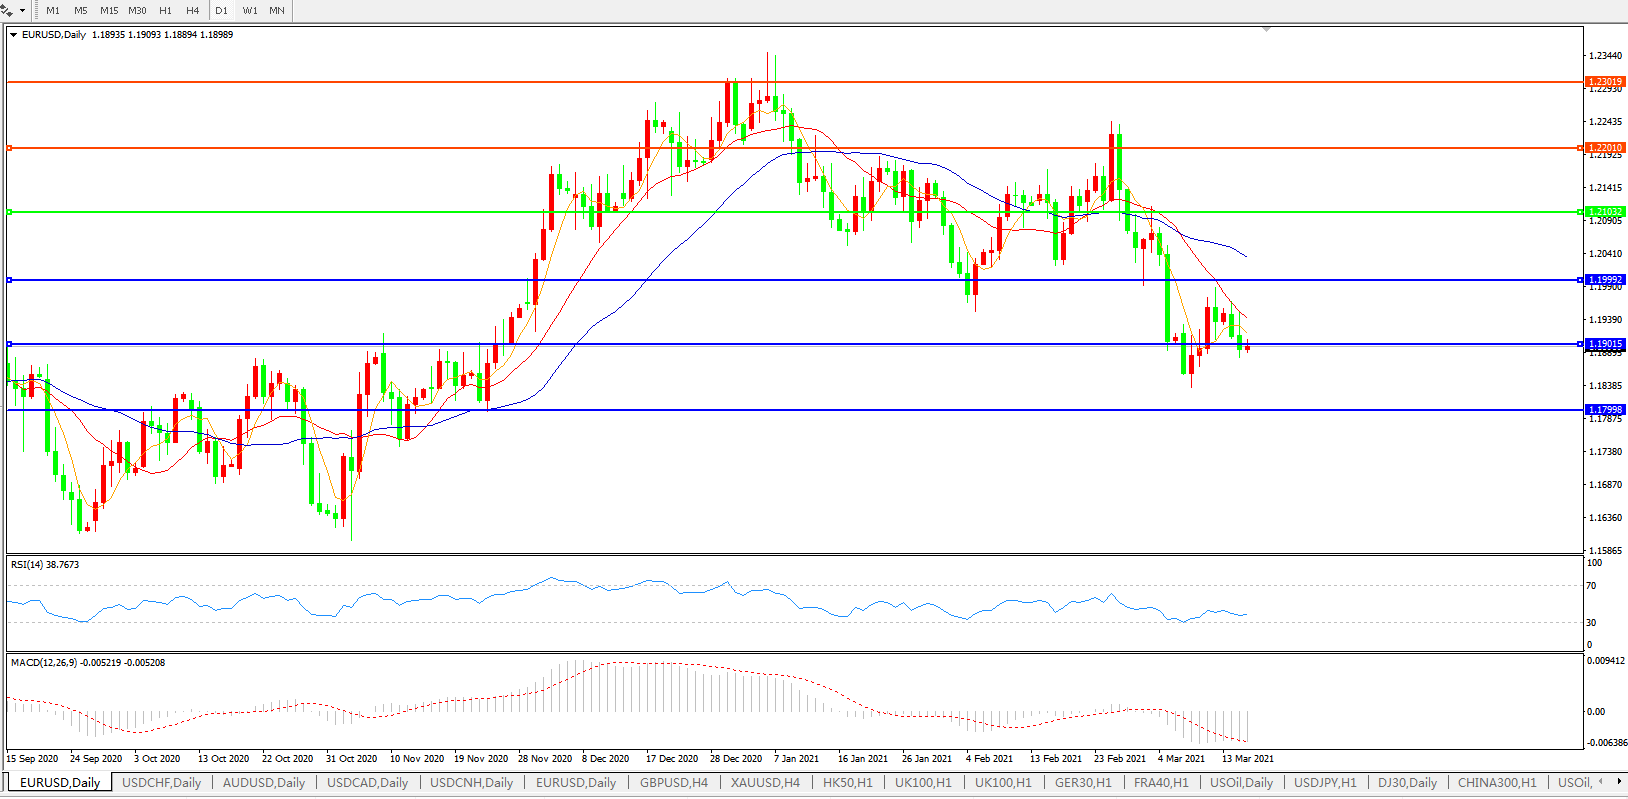
Task: Toggle the H4 timeframe button
Action: [193, 10]
